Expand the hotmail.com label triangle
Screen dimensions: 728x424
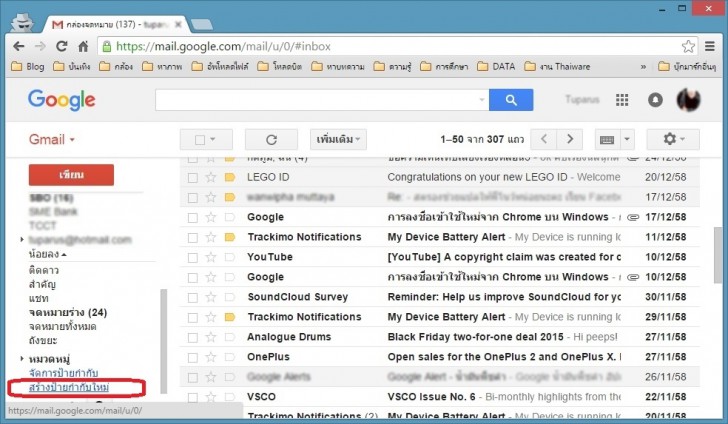pos(22,240)
